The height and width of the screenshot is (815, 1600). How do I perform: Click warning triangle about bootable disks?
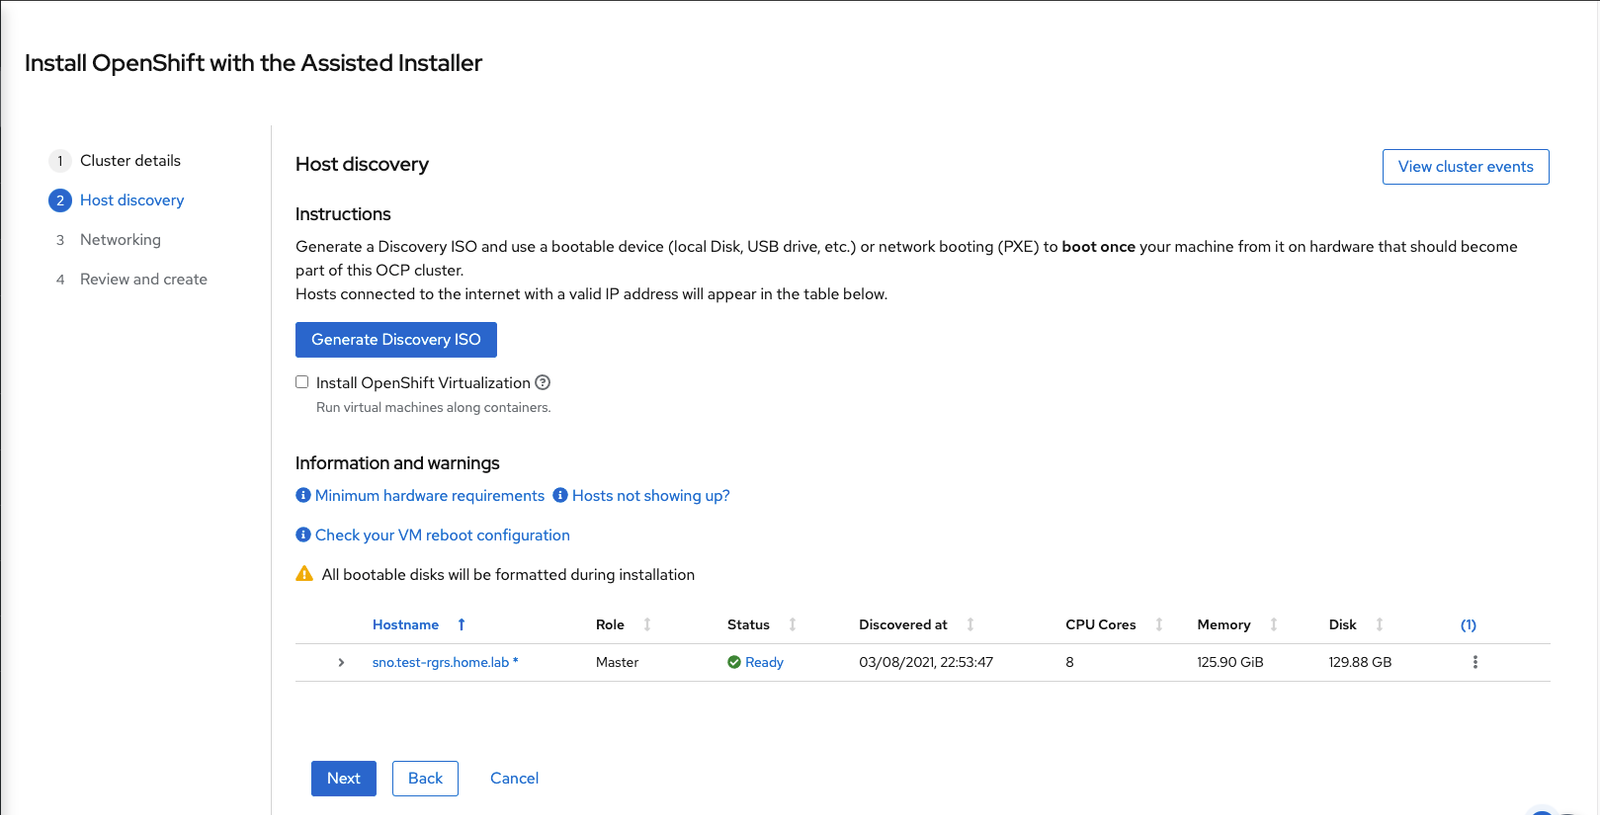(x=305, y=574)
